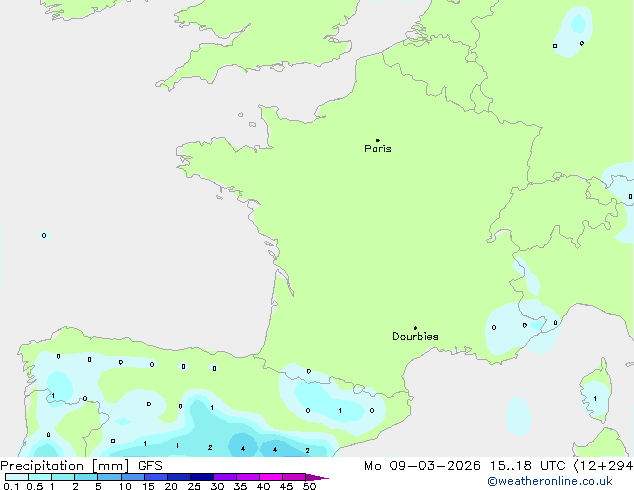
Task: Click the Dourbies city label
Action: [x=415, y=336]
